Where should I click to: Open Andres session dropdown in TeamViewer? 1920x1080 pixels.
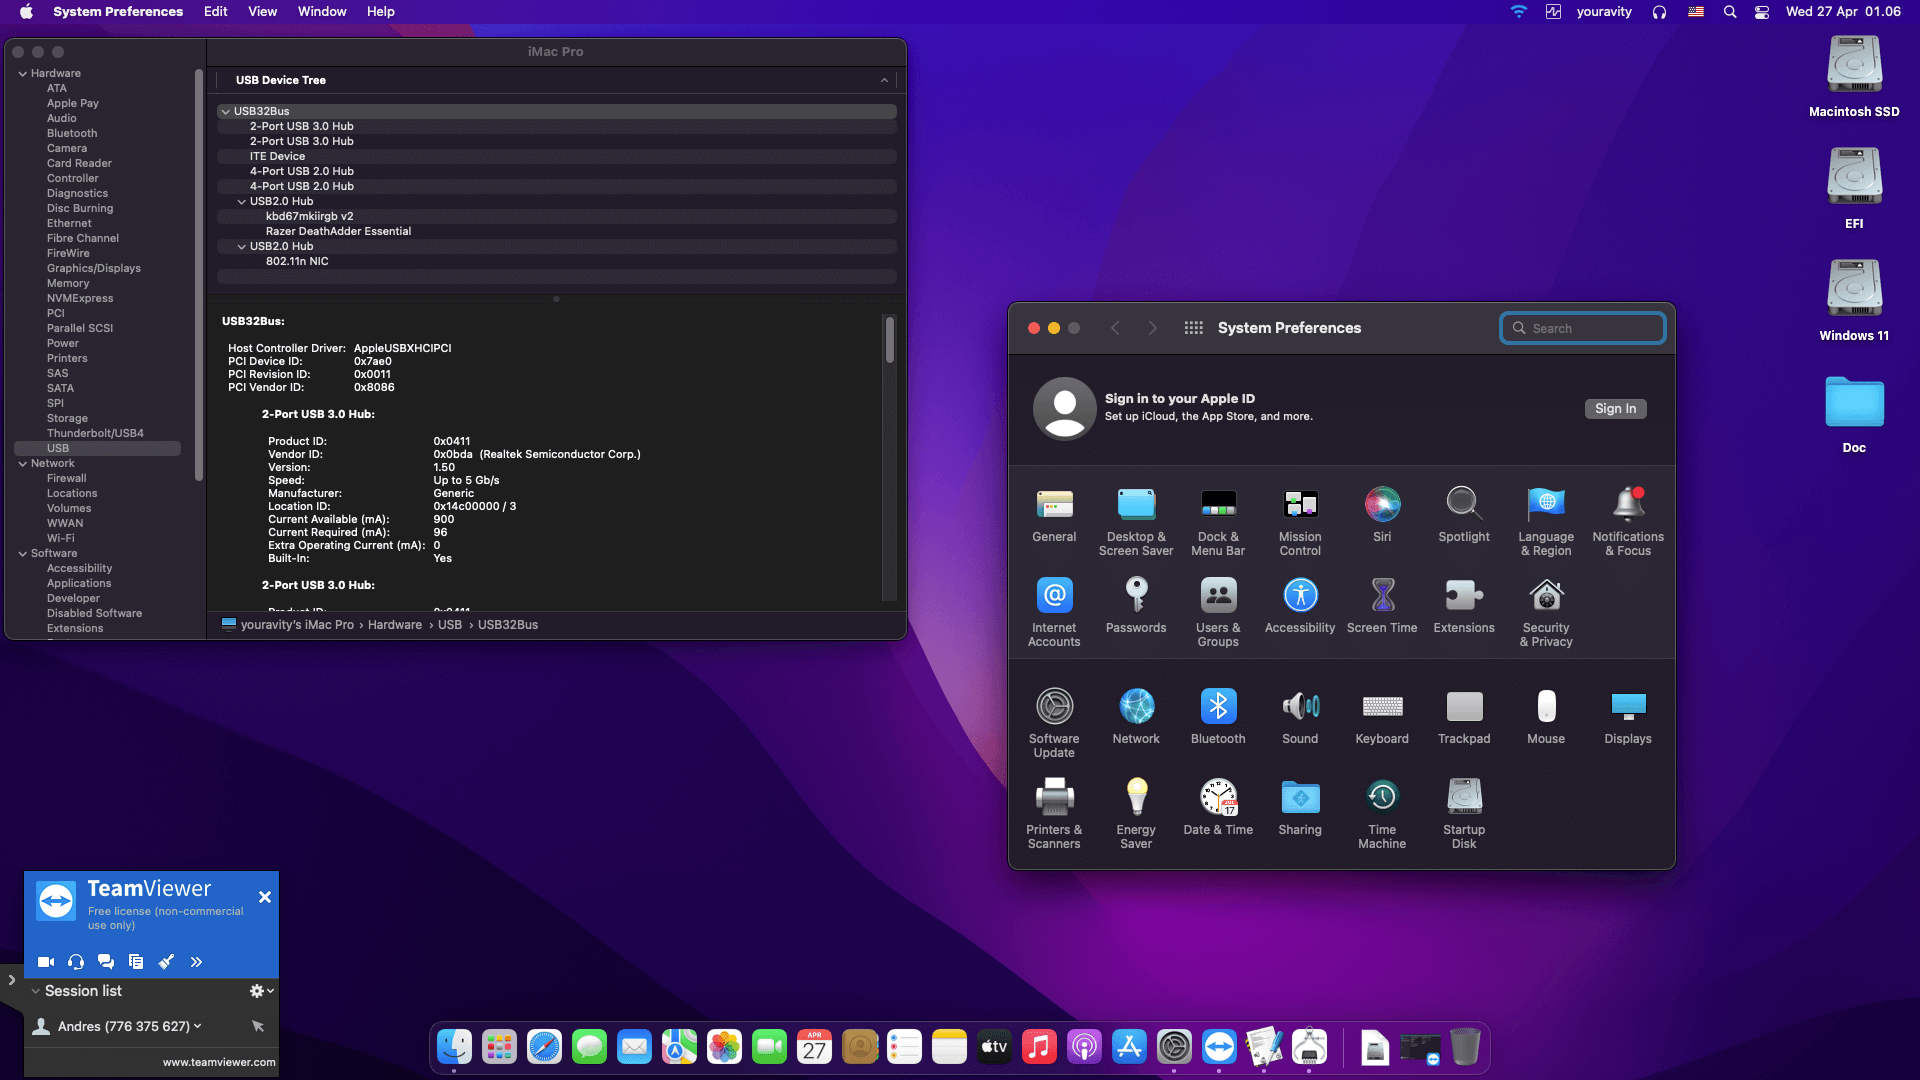pos(197,1026)
